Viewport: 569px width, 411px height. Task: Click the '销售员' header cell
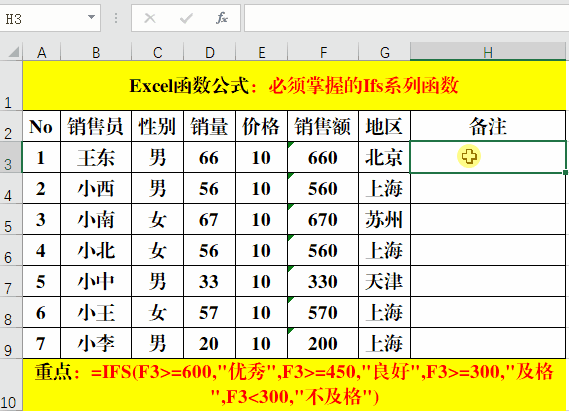tap(96, 126)
